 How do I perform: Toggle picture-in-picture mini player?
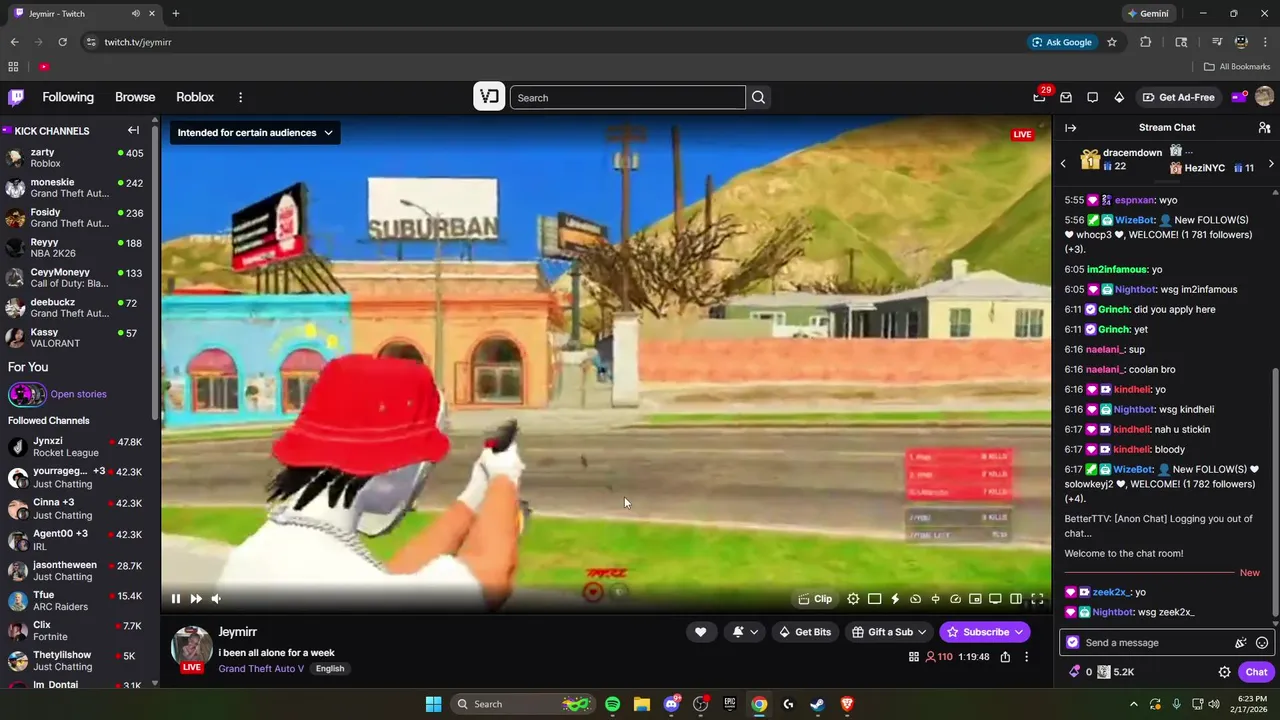(x=975, y=599)
